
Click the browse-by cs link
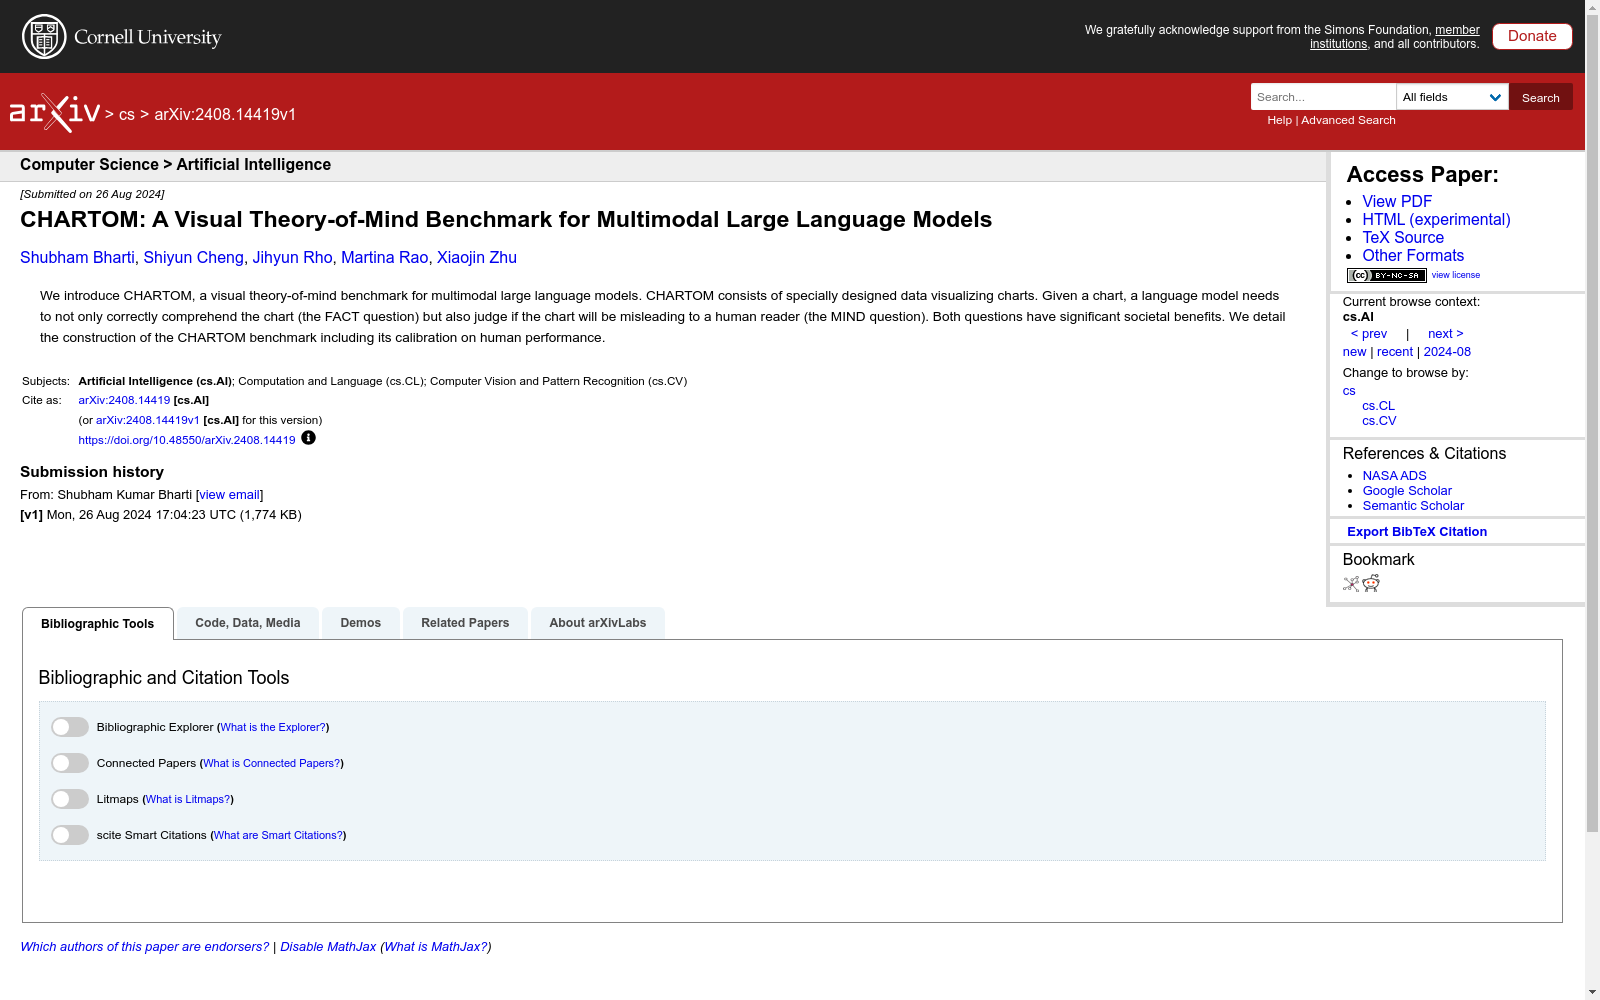tap(1349, 391)
